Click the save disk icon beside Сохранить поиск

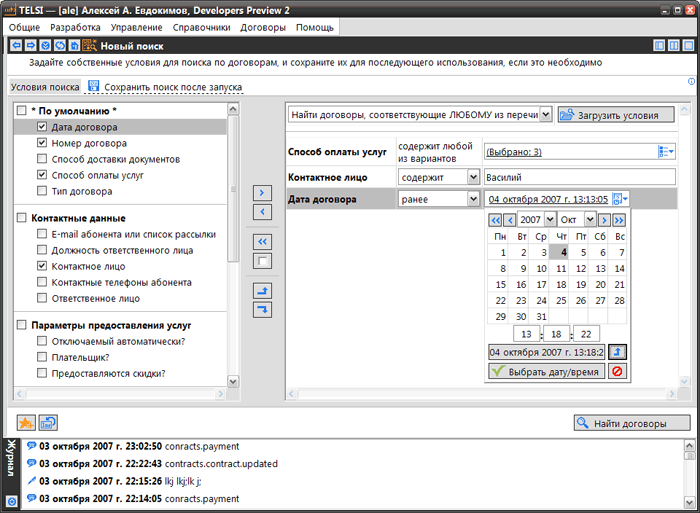click(93, 87)
